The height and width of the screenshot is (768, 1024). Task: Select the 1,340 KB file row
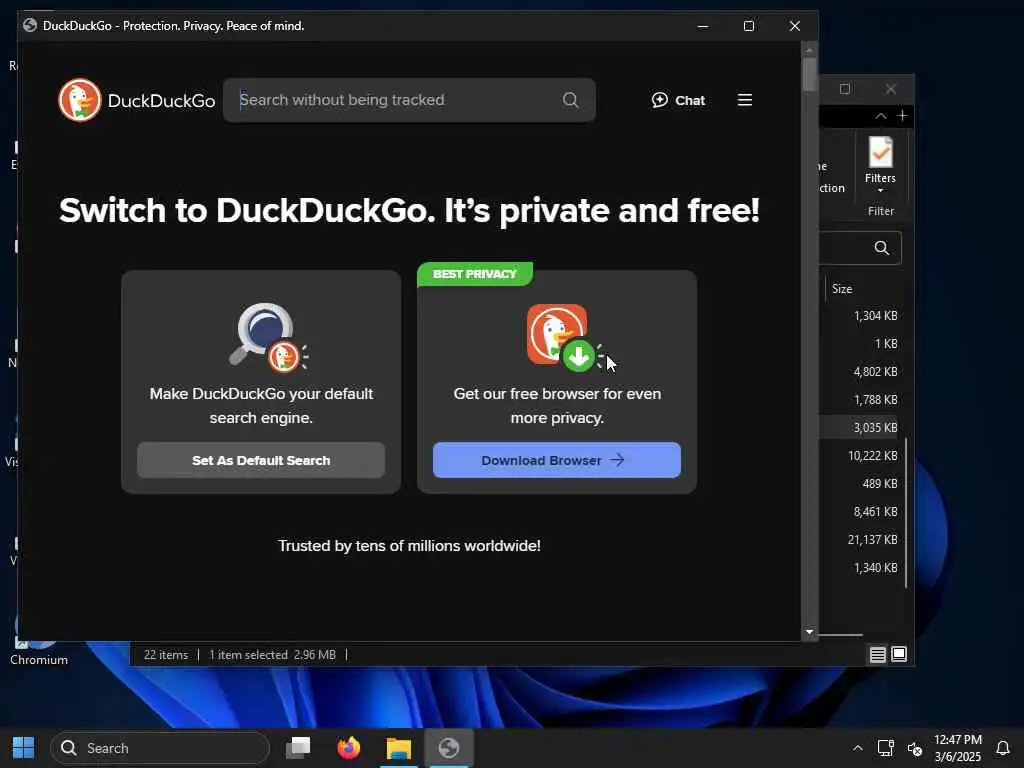859,568
